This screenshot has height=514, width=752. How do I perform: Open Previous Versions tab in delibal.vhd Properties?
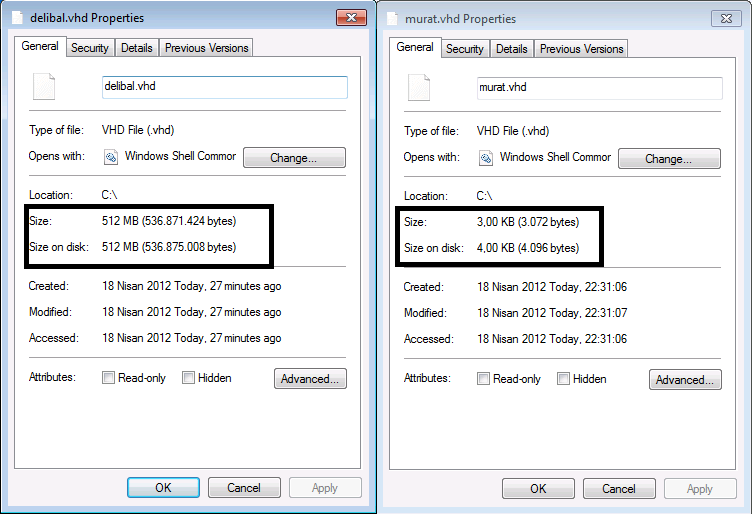coord(207,48)
